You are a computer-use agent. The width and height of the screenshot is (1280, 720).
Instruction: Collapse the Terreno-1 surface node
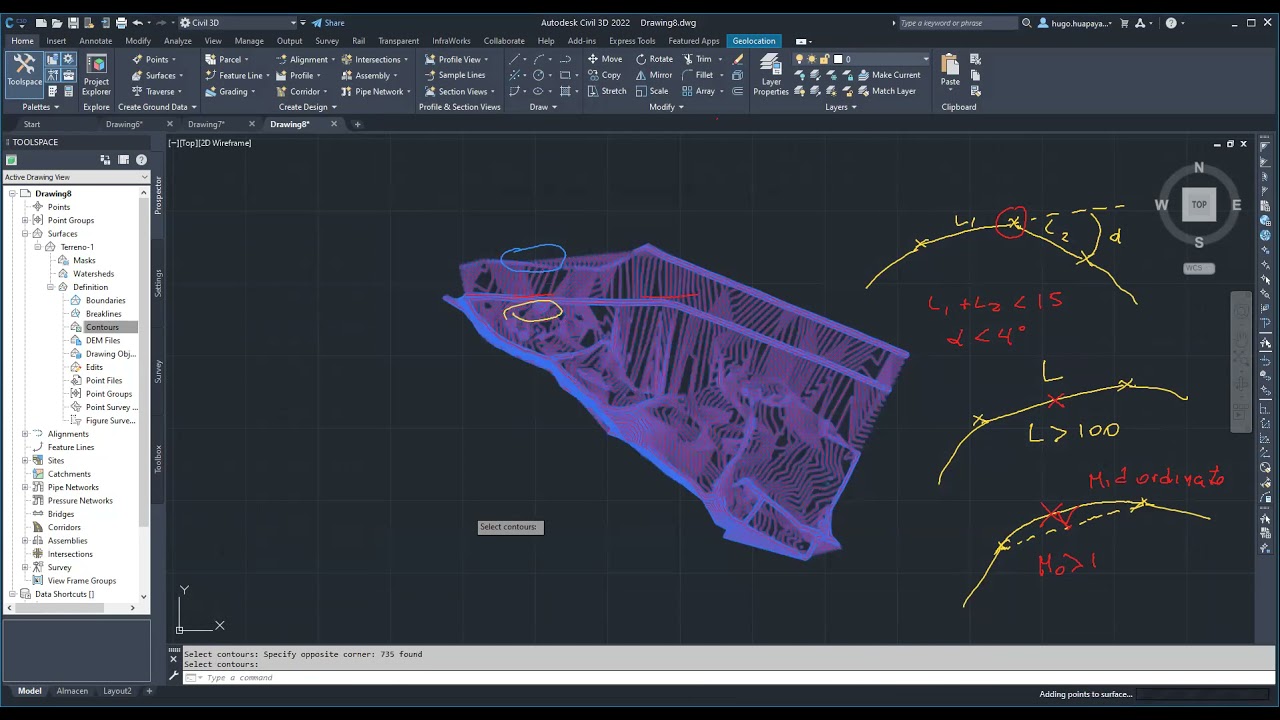pyautogui.click(x=38, y=247)
